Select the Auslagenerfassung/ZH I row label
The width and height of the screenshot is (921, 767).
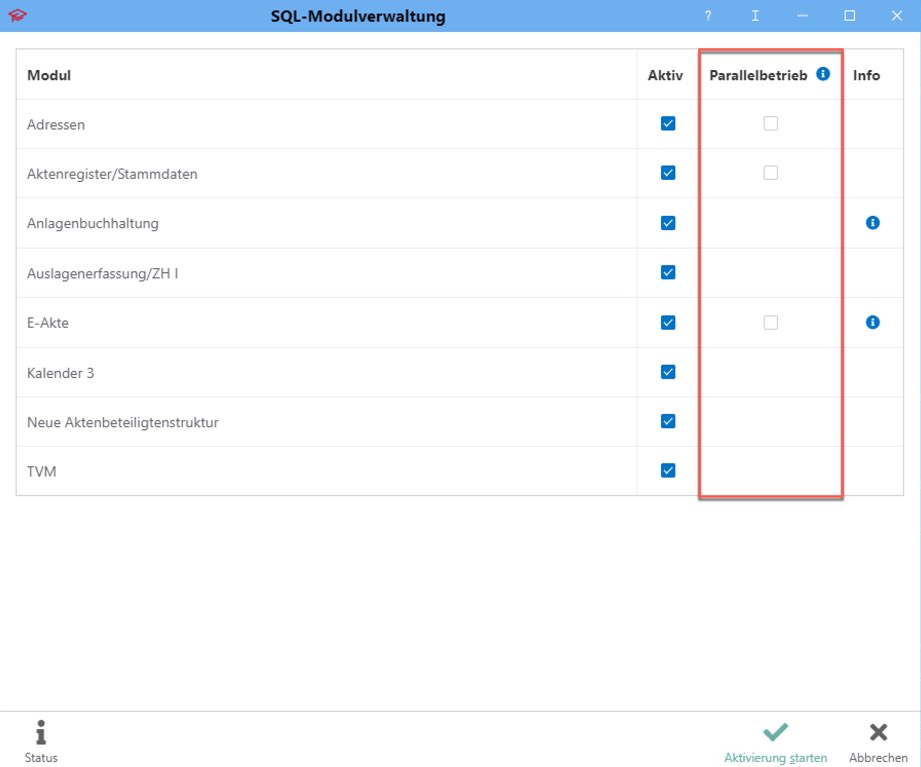(x=102, y=274)
